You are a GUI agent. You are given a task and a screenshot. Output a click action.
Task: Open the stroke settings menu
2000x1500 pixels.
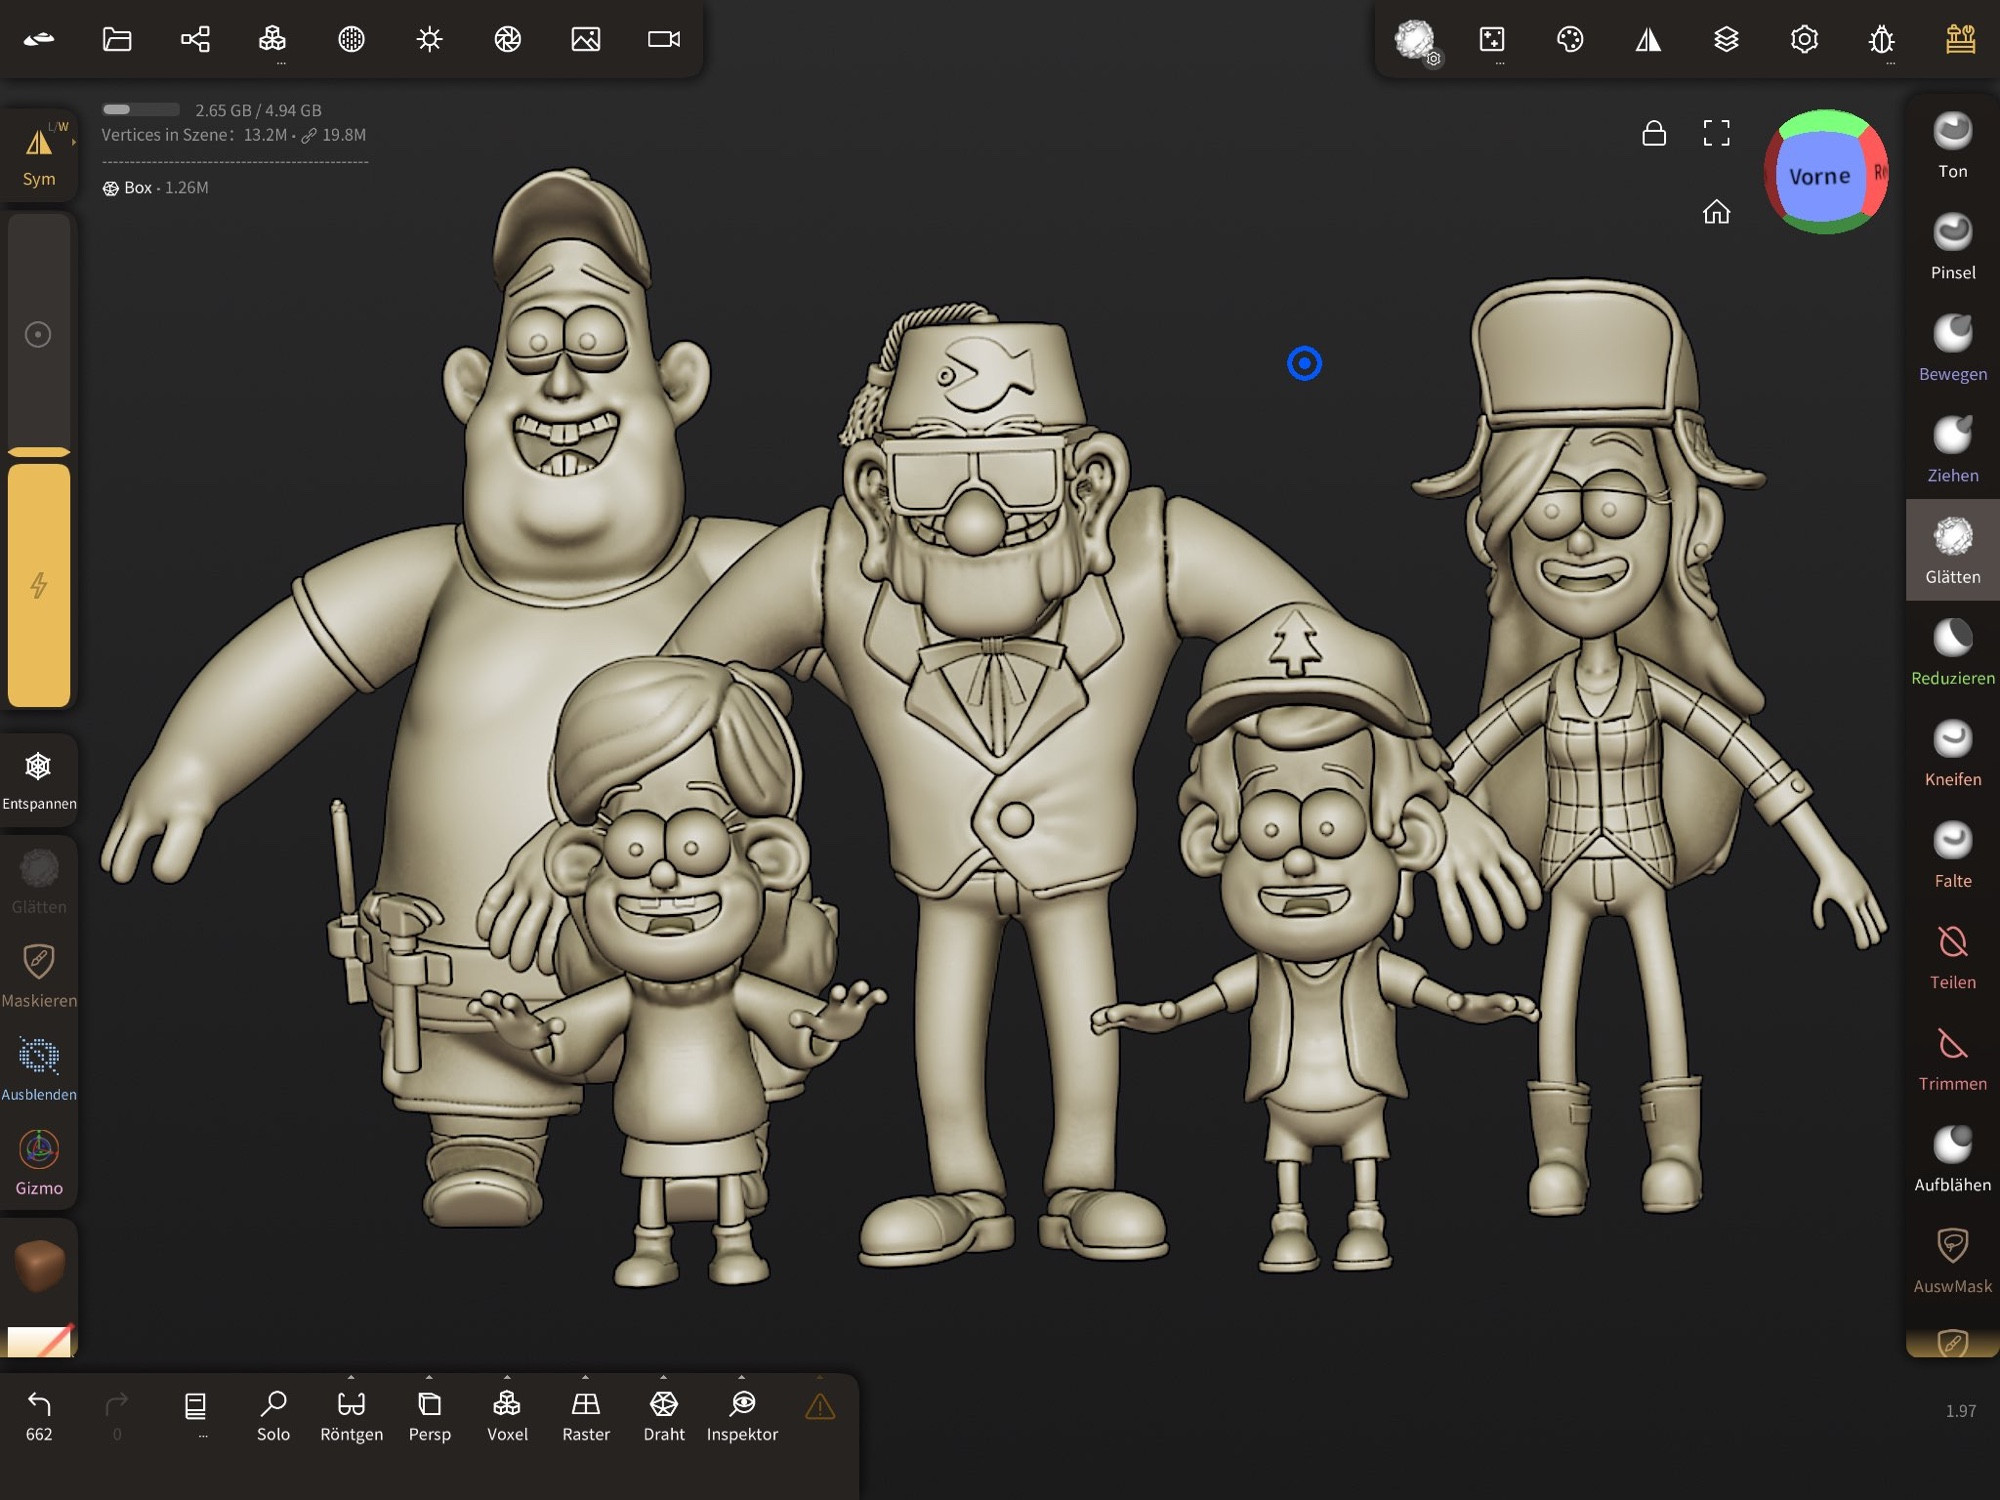[1492, 39]
